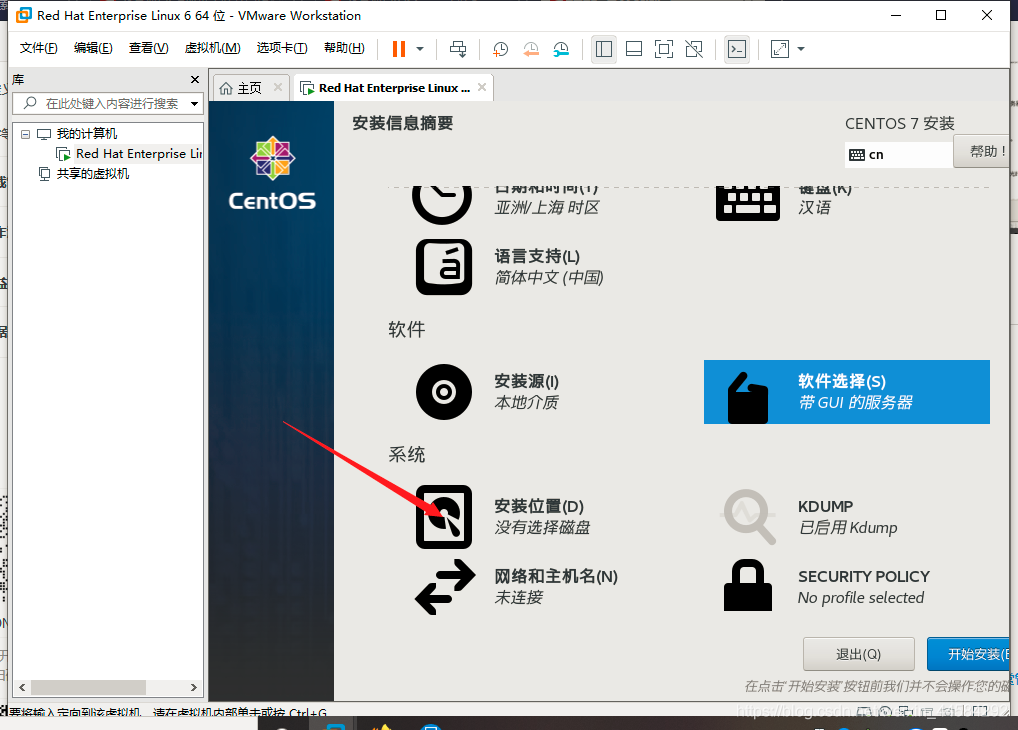1018x730 pixels.
Task: Open the power options dropdown arrow
Action: (x=420, y=49)
